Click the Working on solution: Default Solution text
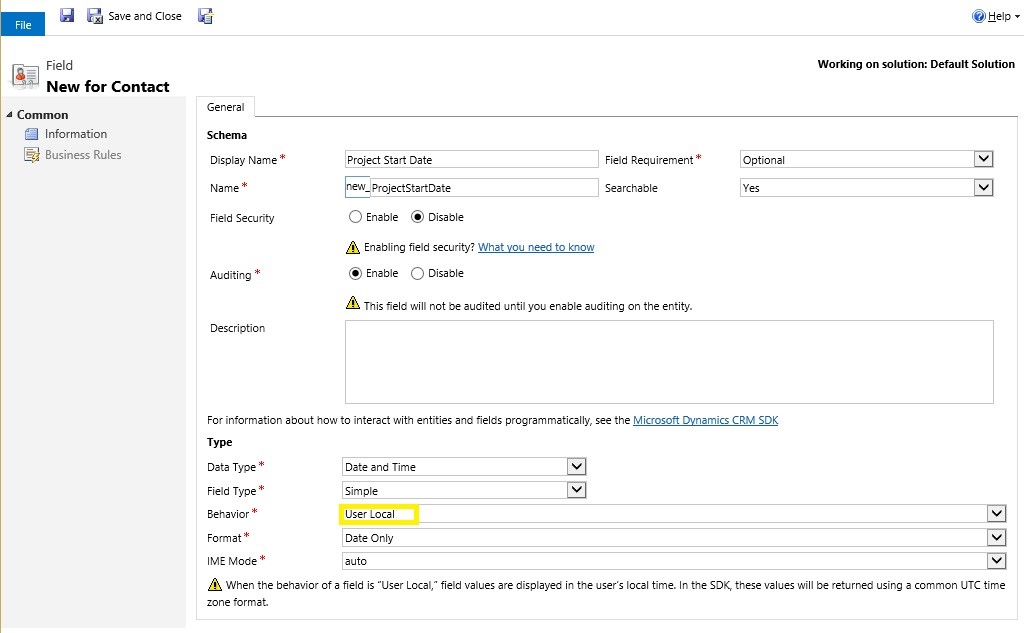The image size is (1024, 633). click(916, 64)
